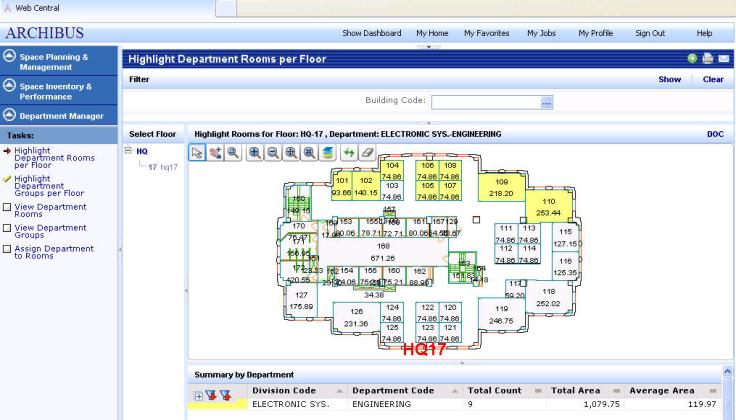The height and width of the screenshot is (420, 736).
Task: Click the zoom in magnifier with plus
Action: tap(255, 153)
